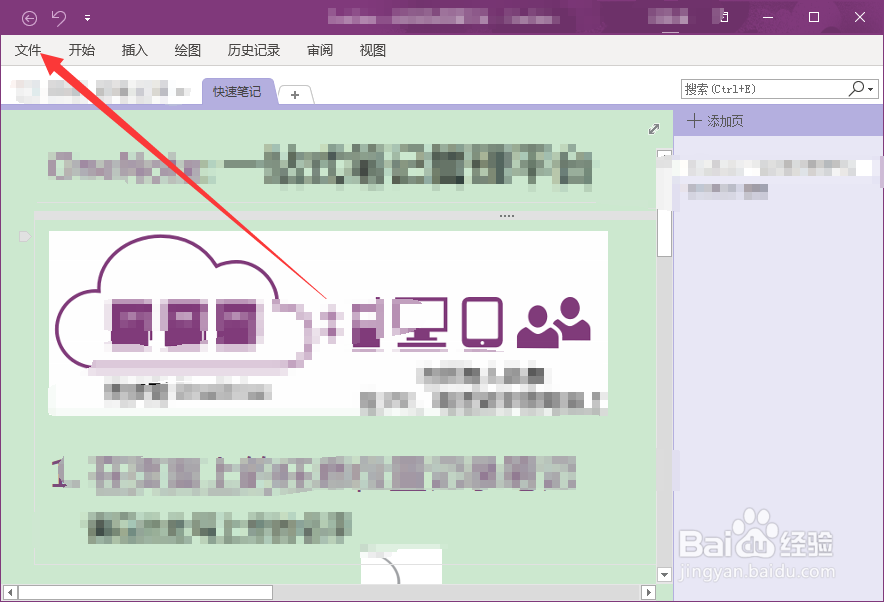Undo the last action
Screen dimensions: 884x602
(x=59, y=18)
